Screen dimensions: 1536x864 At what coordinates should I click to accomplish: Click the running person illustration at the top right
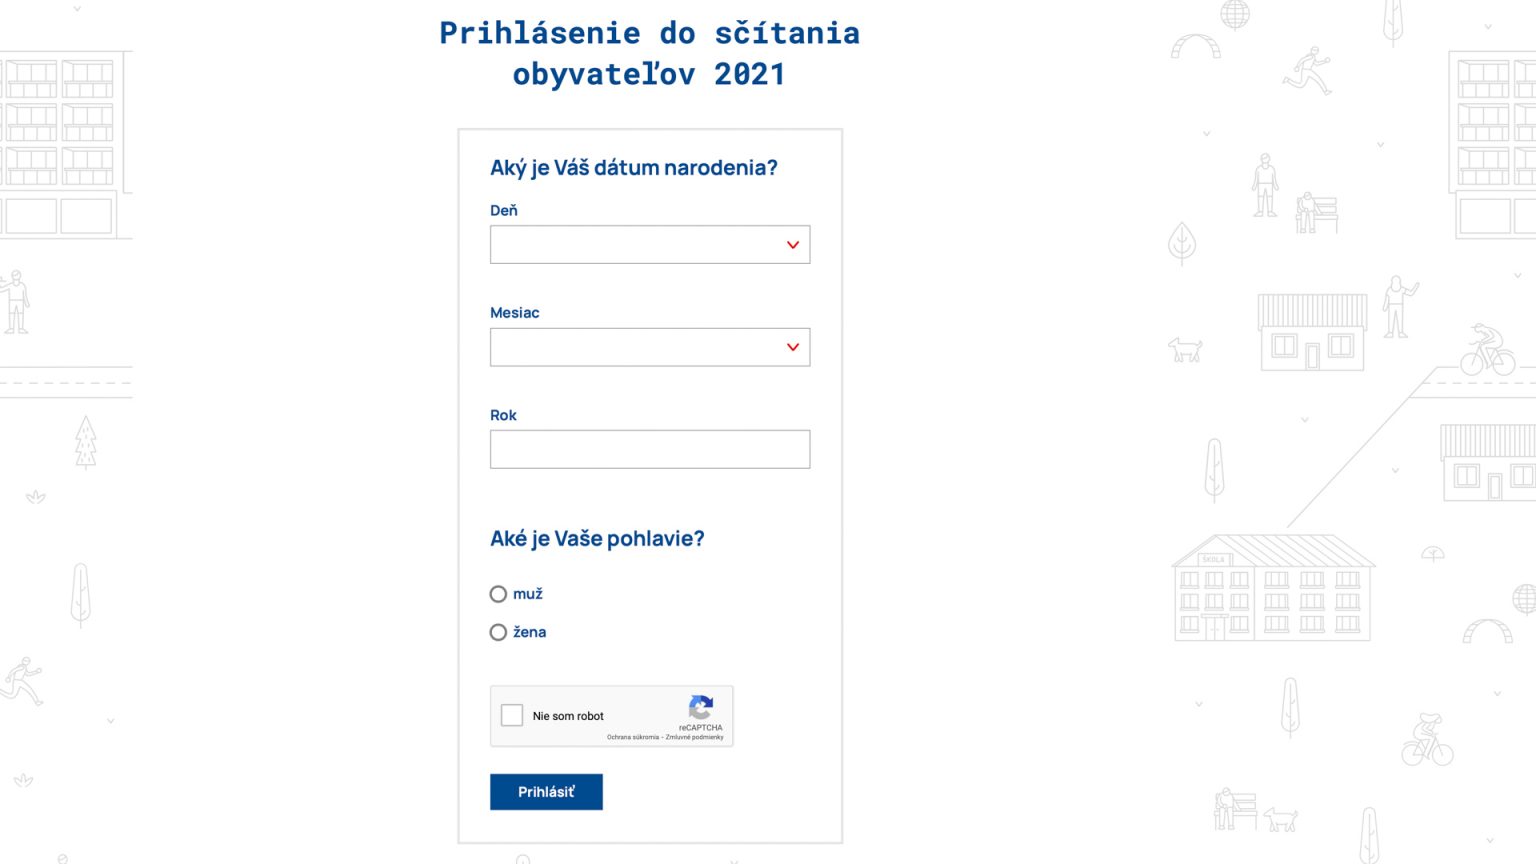pyautogui.click(x=1308, y=70)
